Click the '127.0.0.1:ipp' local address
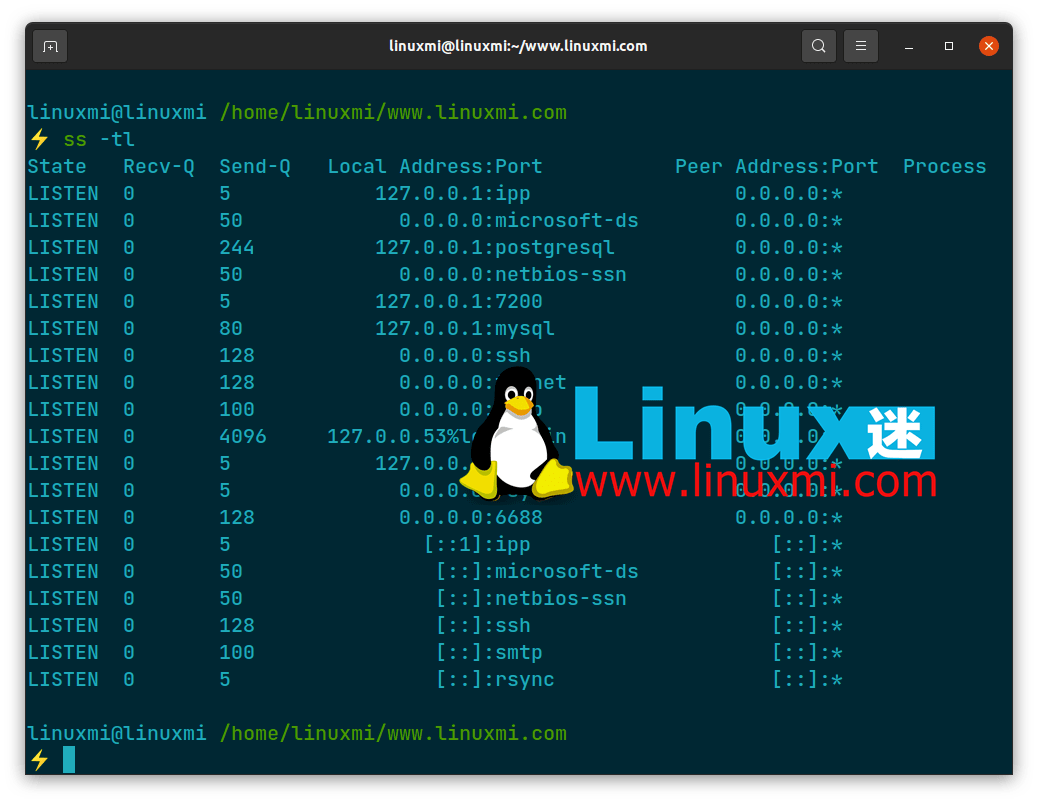The height and width of the screenshot is (803, 1038). pyautogui.click(x=453, y=194)
